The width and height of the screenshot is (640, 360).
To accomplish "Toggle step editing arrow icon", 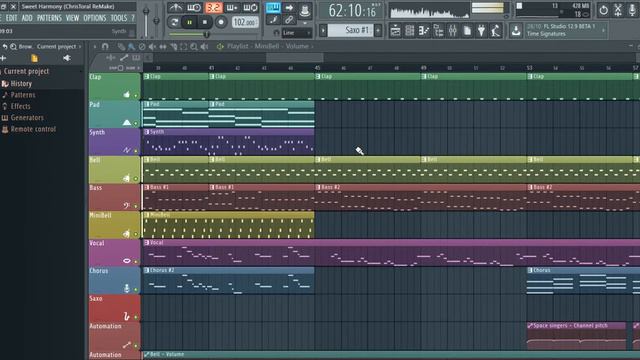I will tap(289, 7).
